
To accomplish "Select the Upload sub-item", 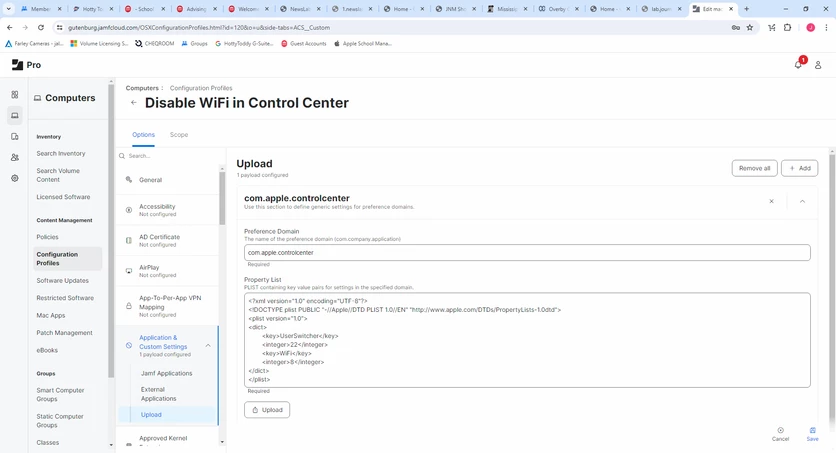I will point(151,414).
